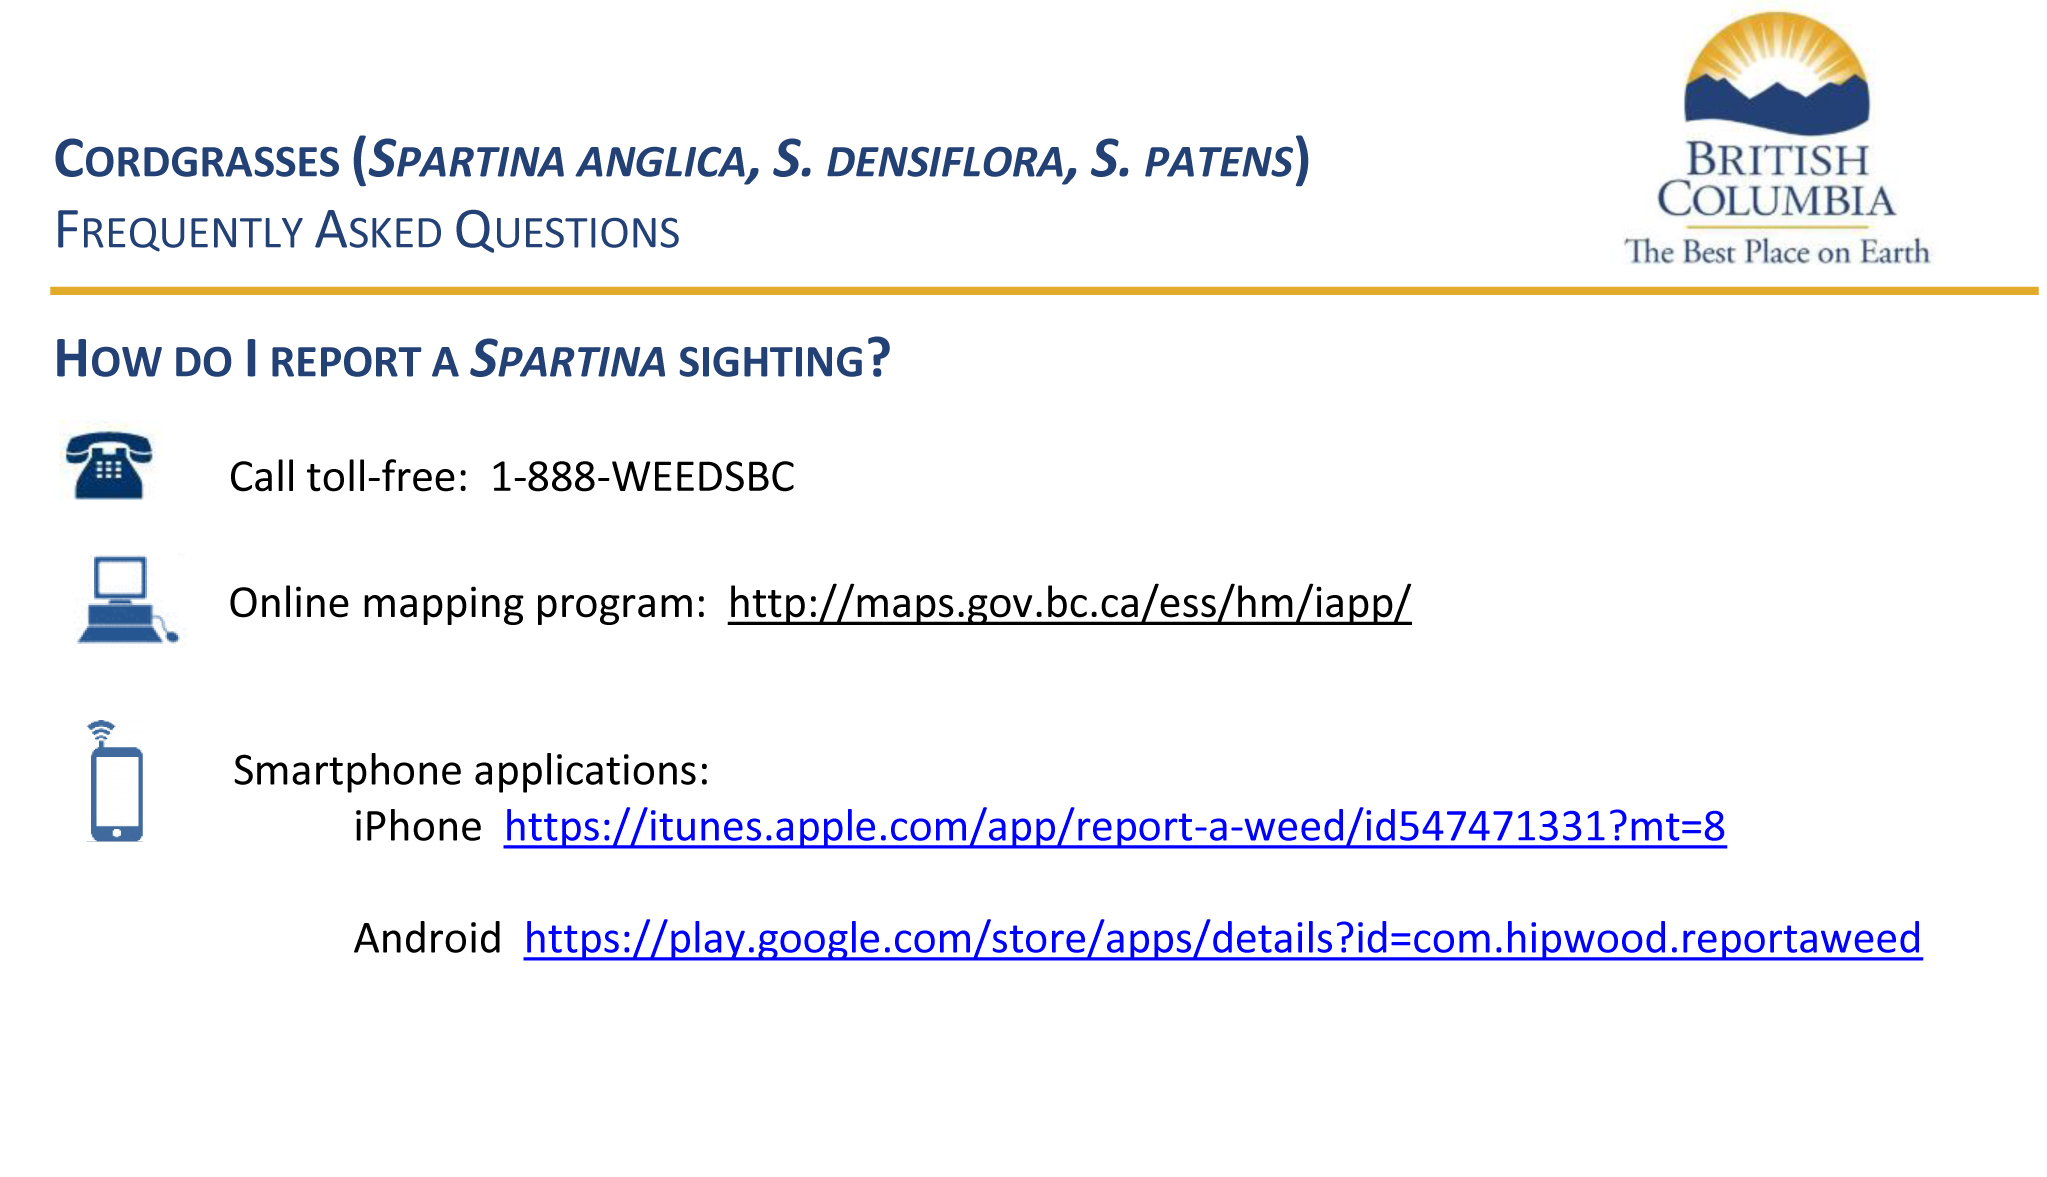Click the Android label text

click(x=427, y=939)
